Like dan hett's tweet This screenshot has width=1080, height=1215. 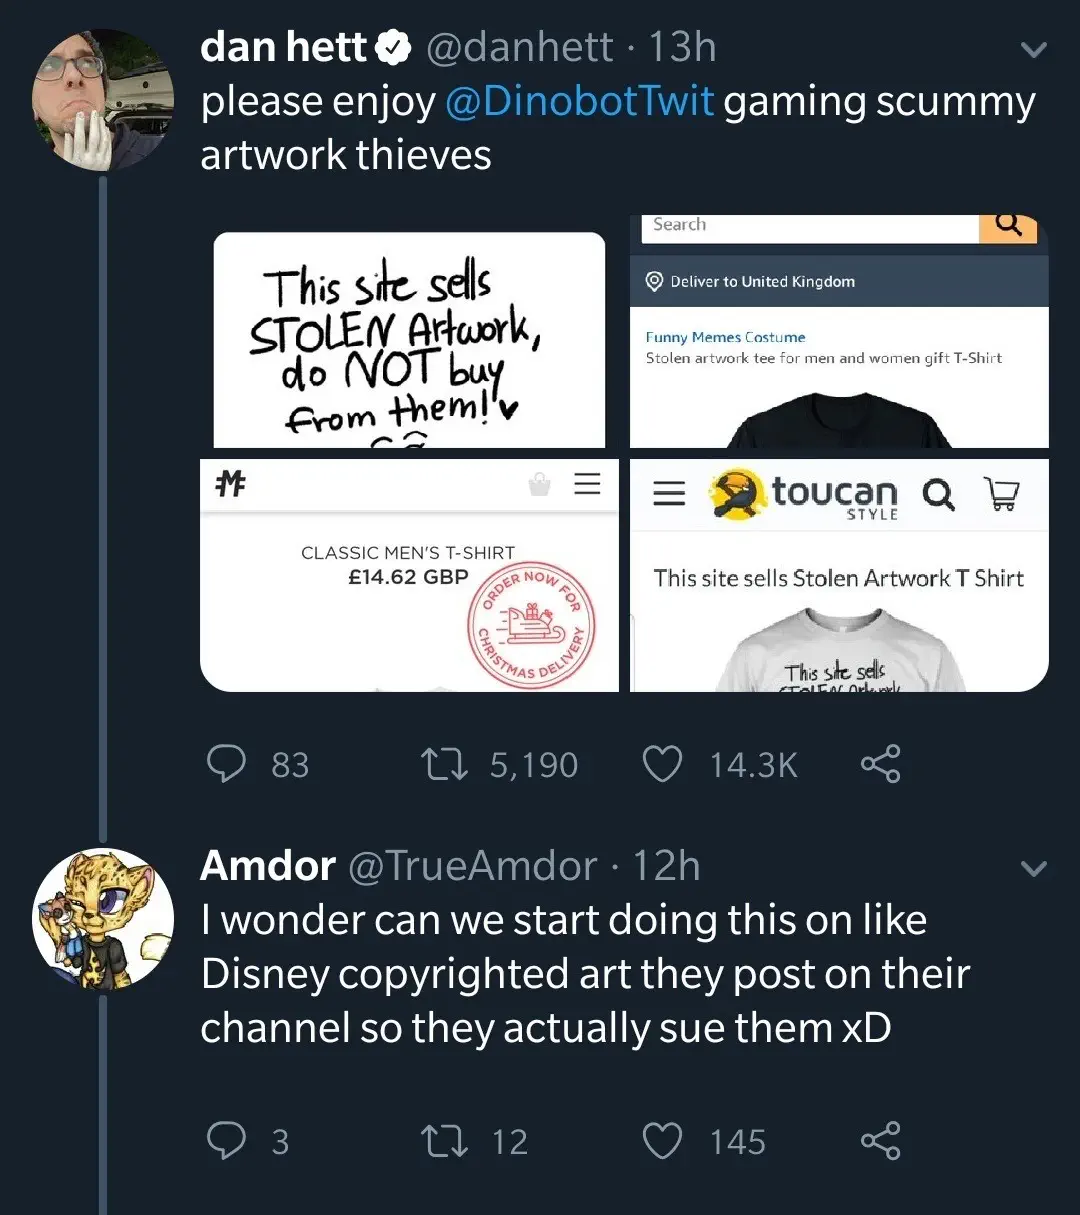point(661,765)
